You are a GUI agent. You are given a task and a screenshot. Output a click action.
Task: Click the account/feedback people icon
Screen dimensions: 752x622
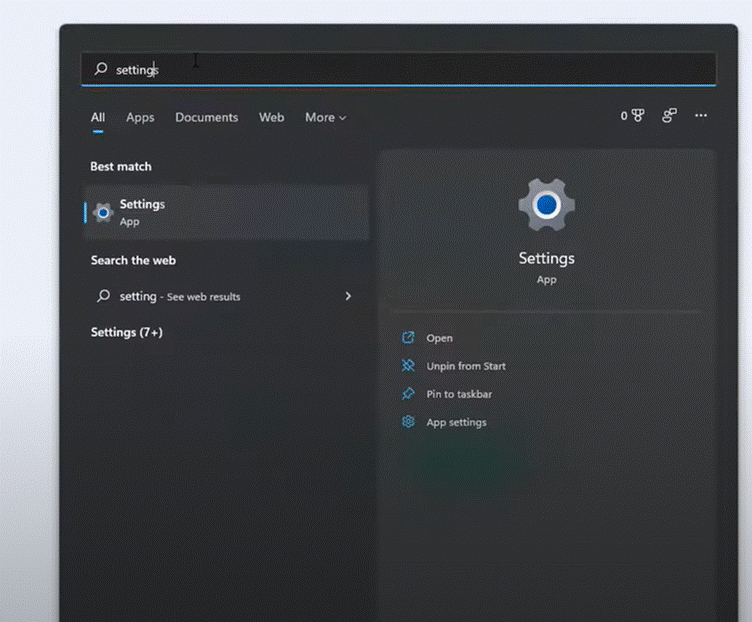pyautogui.click(x=670, y=116)
